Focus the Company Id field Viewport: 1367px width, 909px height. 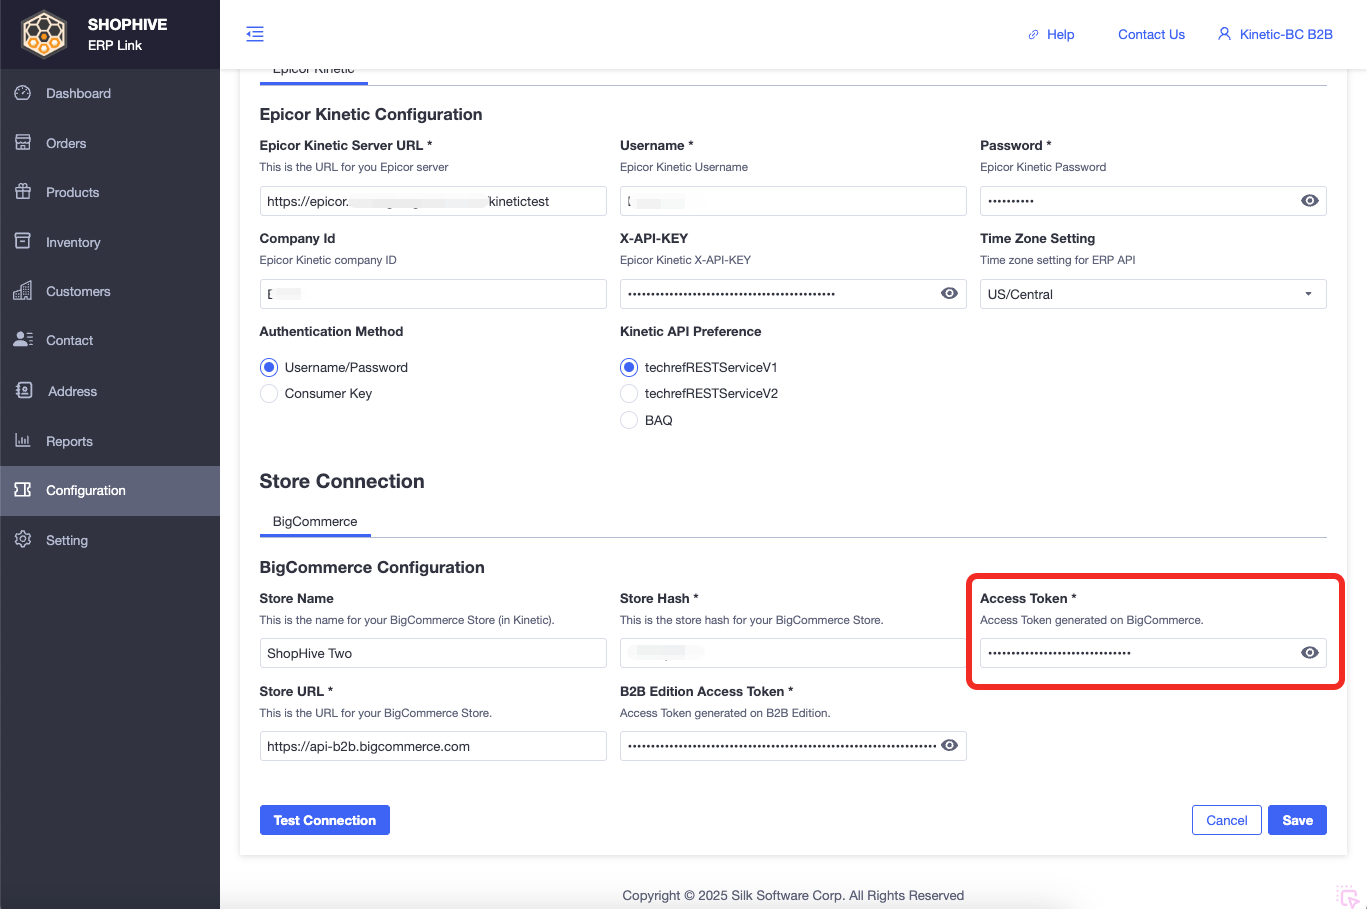pos(433,294)
